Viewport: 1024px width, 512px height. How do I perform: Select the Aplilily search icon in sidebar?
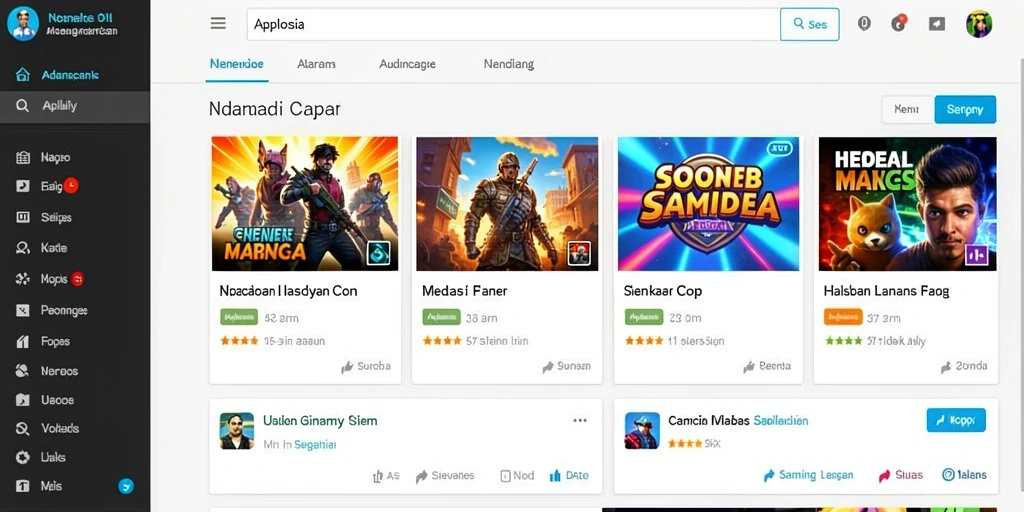click(22, 105)
